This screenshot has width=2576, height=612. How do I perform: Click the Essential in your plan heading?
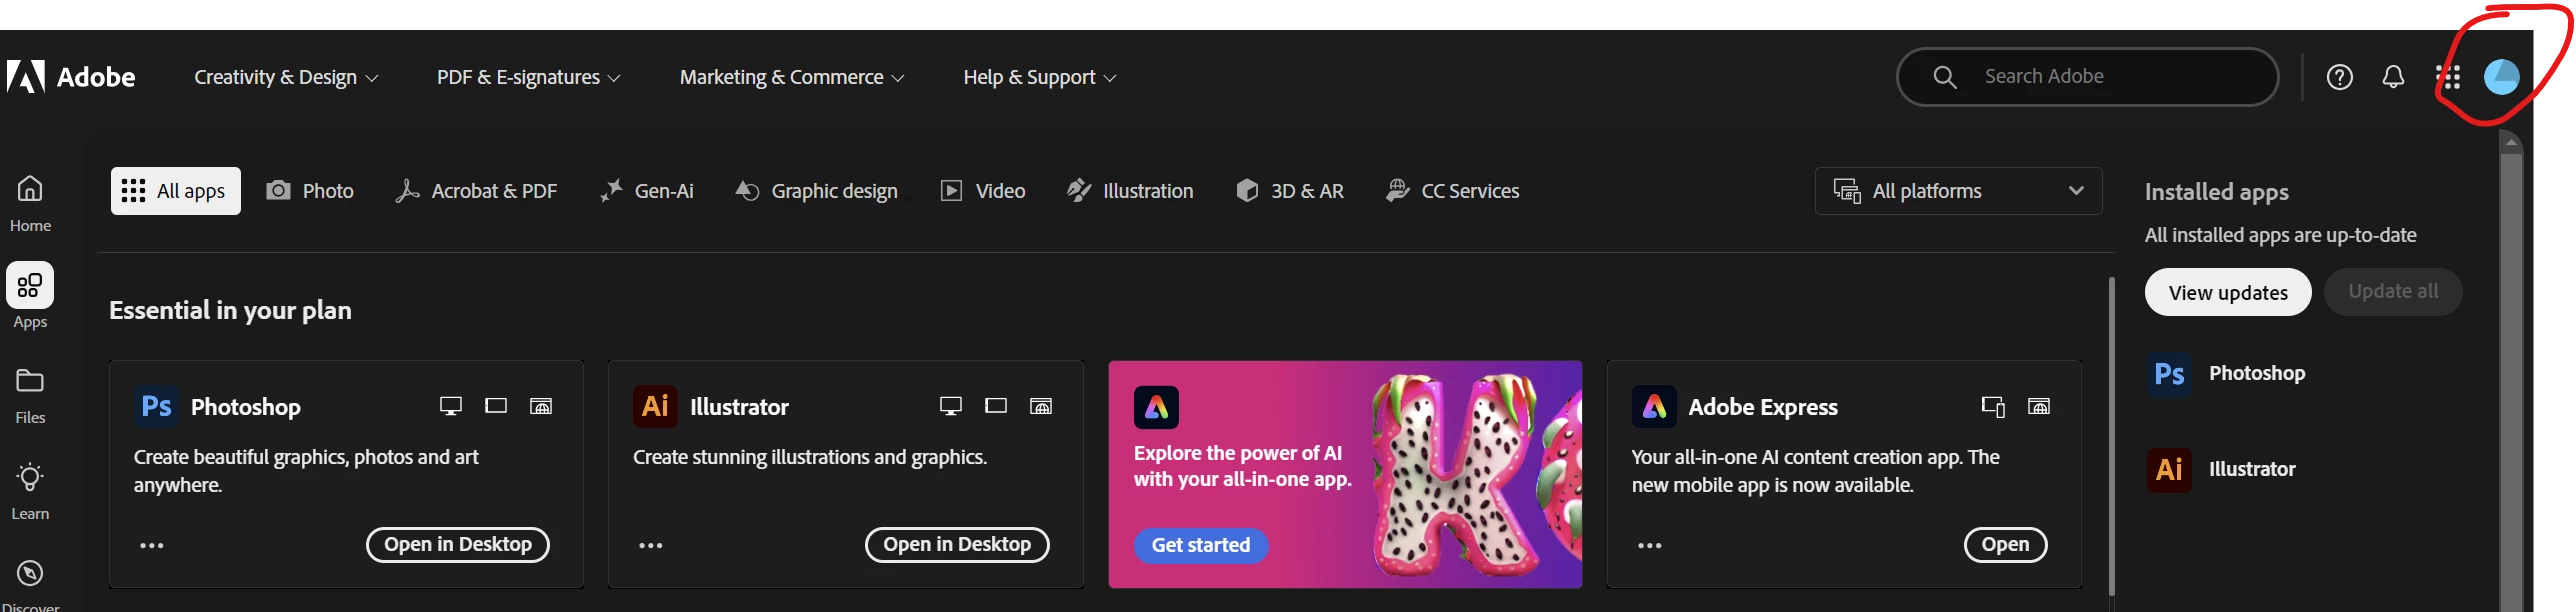coord(230,311)
